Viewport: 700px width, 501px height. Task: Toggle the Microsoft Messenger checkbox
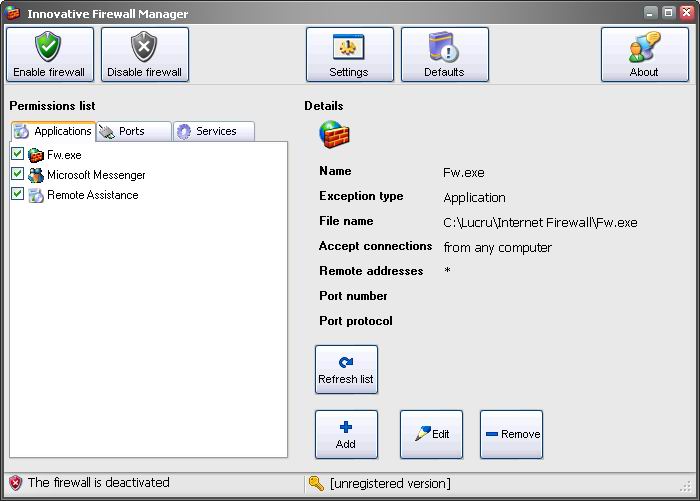coord(18,175)
